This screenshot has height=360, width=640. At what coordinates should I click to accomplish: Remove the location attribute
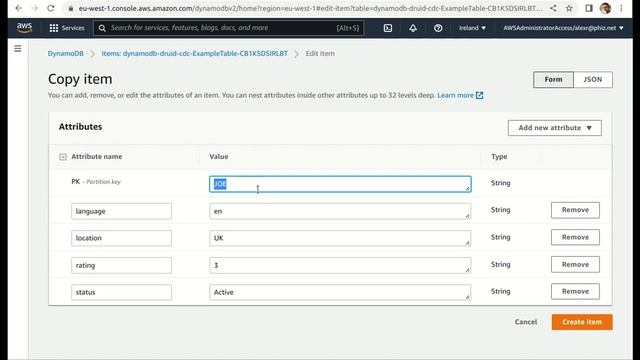coord(575,237)
